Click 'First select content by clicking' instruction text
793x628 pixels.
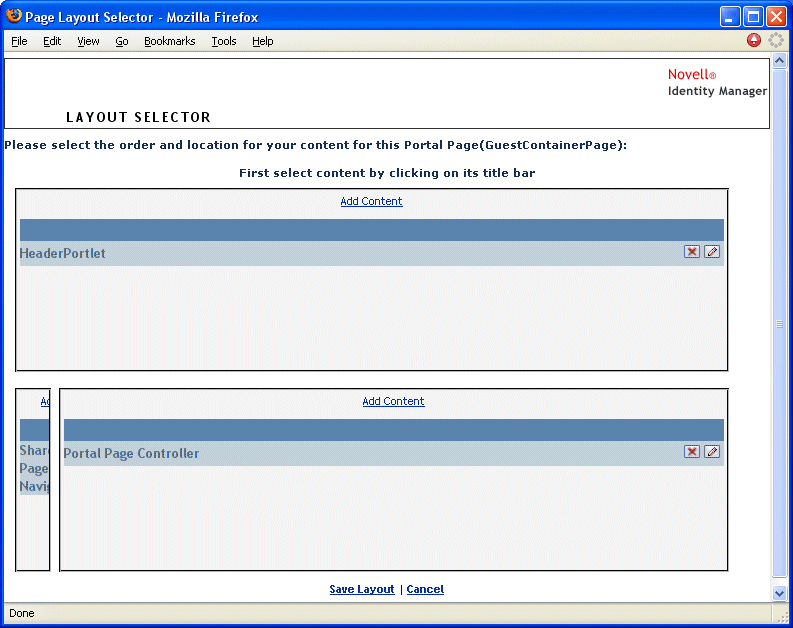387,173
